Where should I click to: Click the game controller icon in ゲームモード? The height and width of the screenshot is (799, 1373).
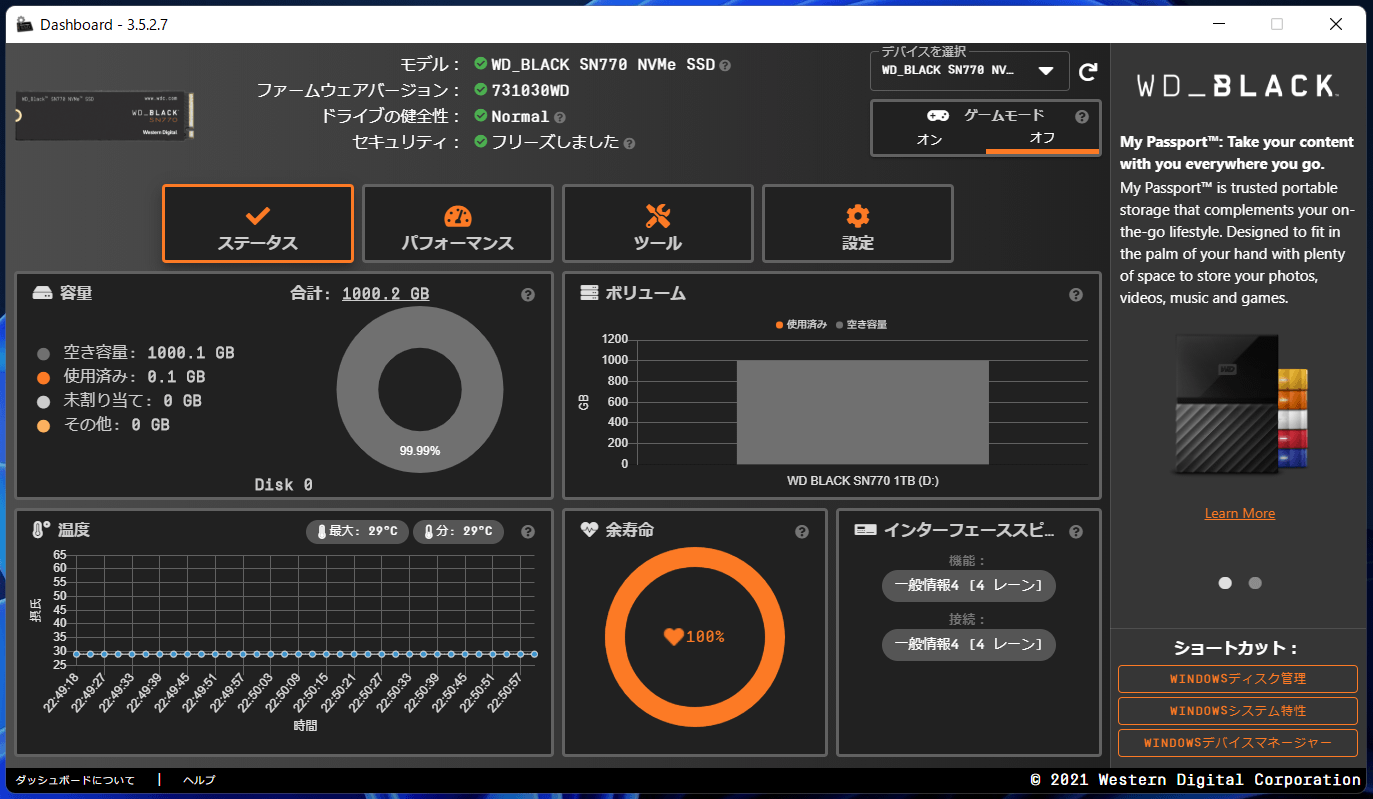tap(937, 115)
